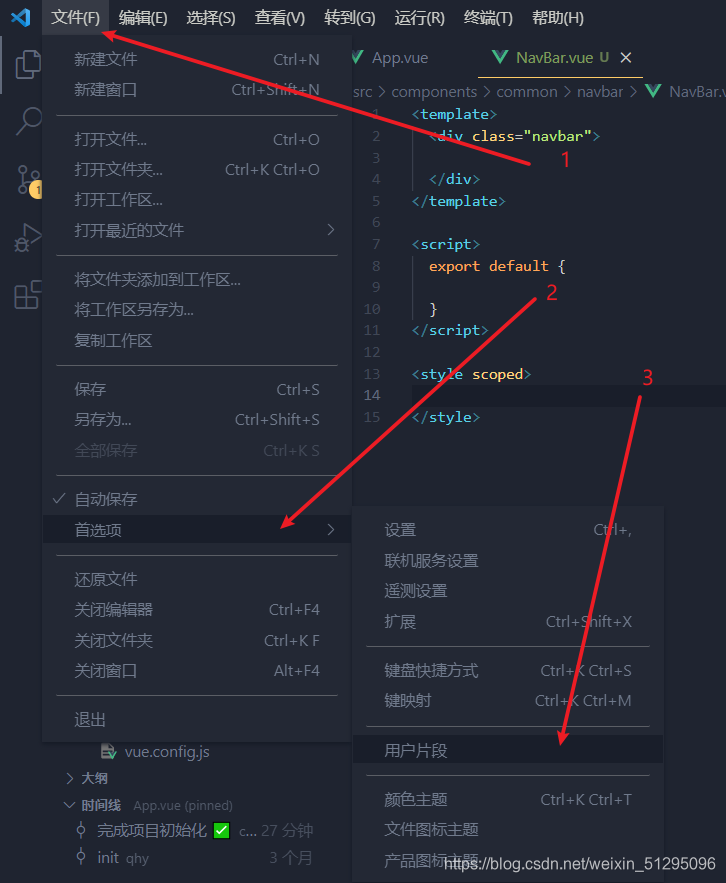
Task: Click the src breadcrumb segment
Action: tap(362, 92)
